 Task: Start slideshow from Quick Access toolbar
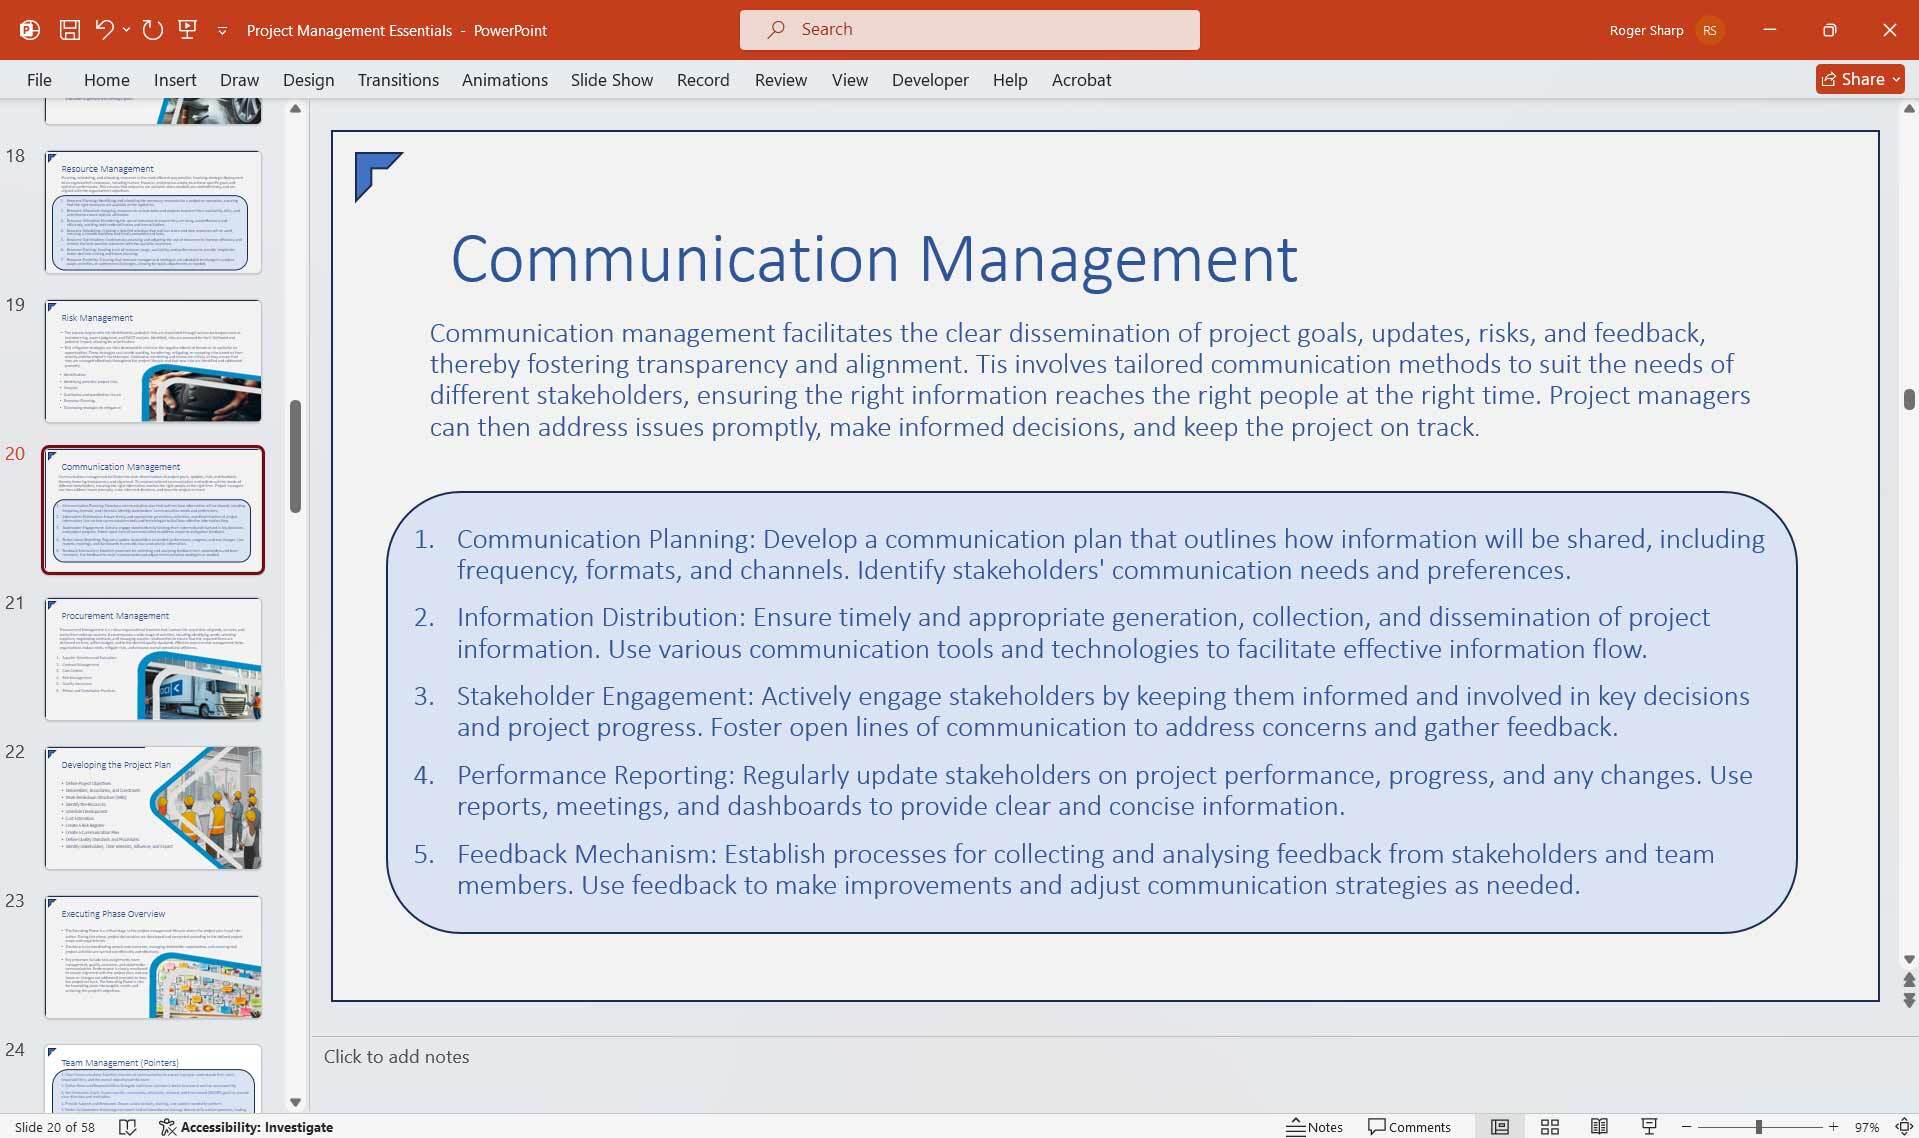click(187, 29)
